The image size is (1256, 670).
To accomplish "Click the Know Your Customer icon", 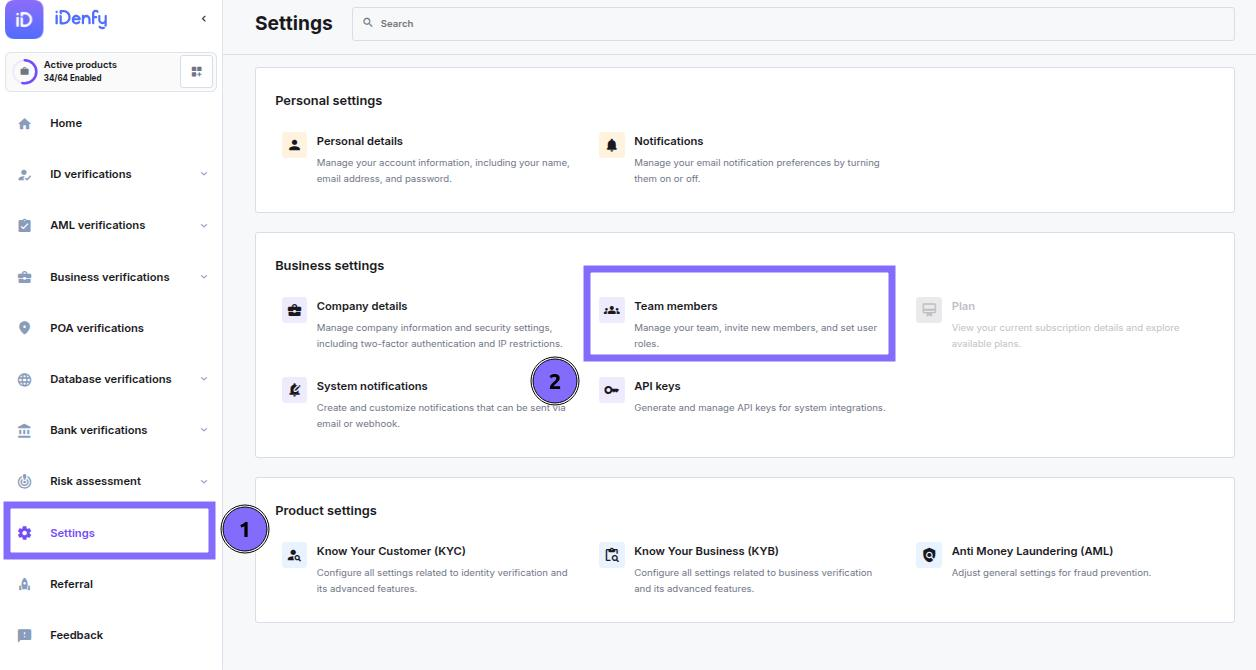I will [x=294, y=555].
